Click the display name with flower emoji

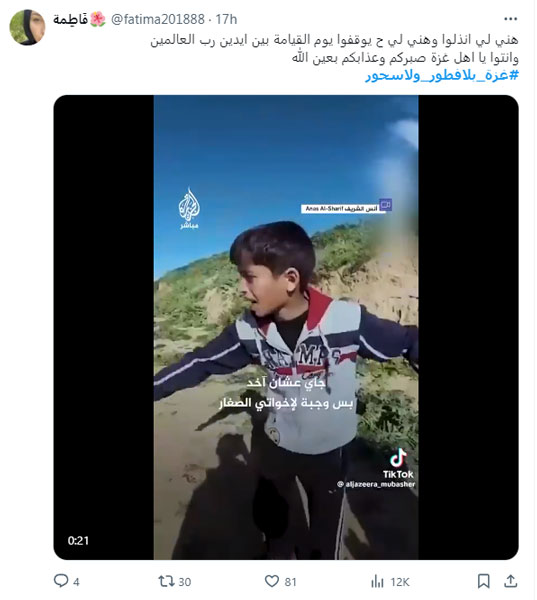(x=79, y=19)
